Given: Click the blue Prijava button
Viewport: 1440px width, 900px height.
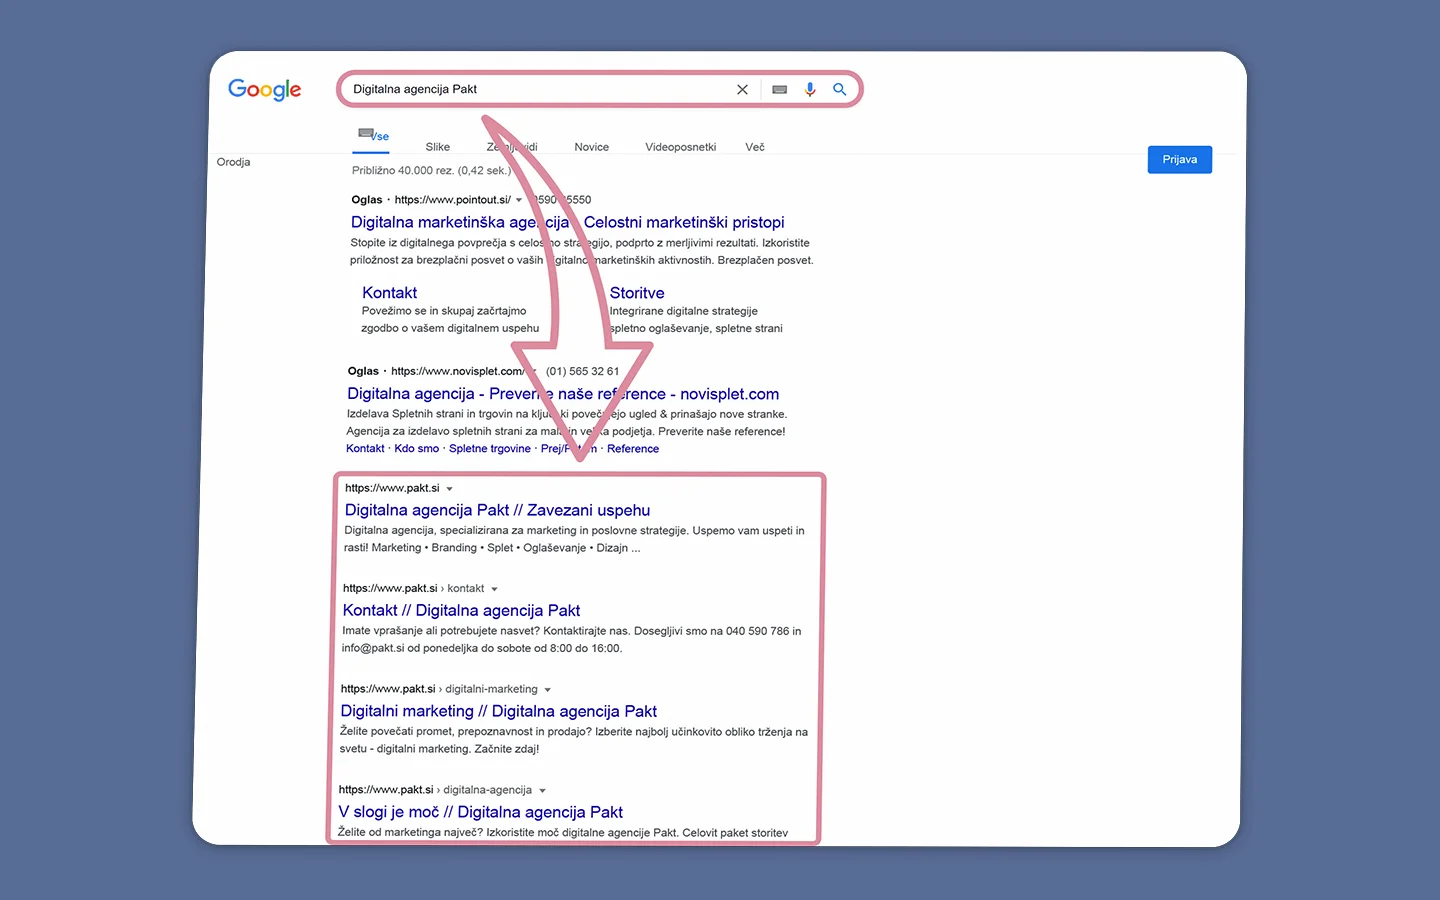Looking at the screenshot, I should [1180, 160].
